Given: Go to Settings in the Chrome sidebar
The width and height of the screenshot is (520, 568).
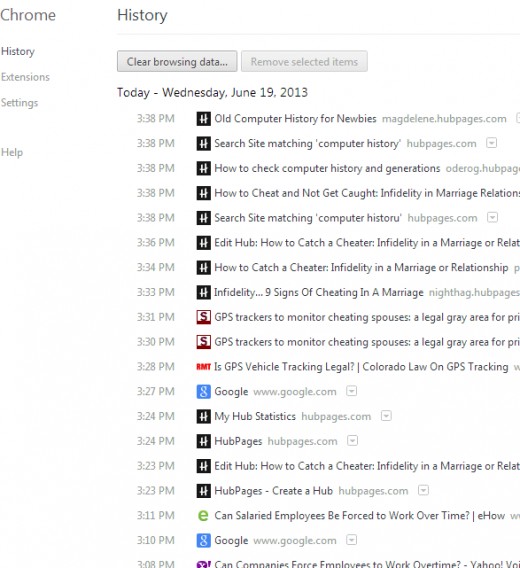Looking at the screenshot, I should coord(20,103).
